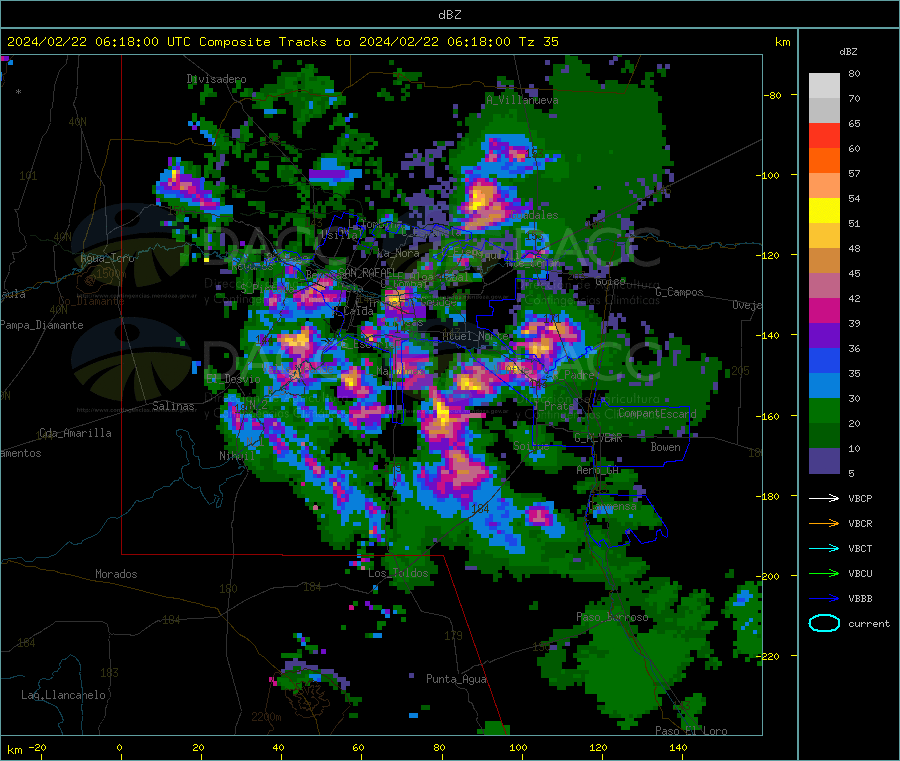Click the '0' tick on the bottom axis
Viewport: 900px width, 761px height.
point(119,747)
